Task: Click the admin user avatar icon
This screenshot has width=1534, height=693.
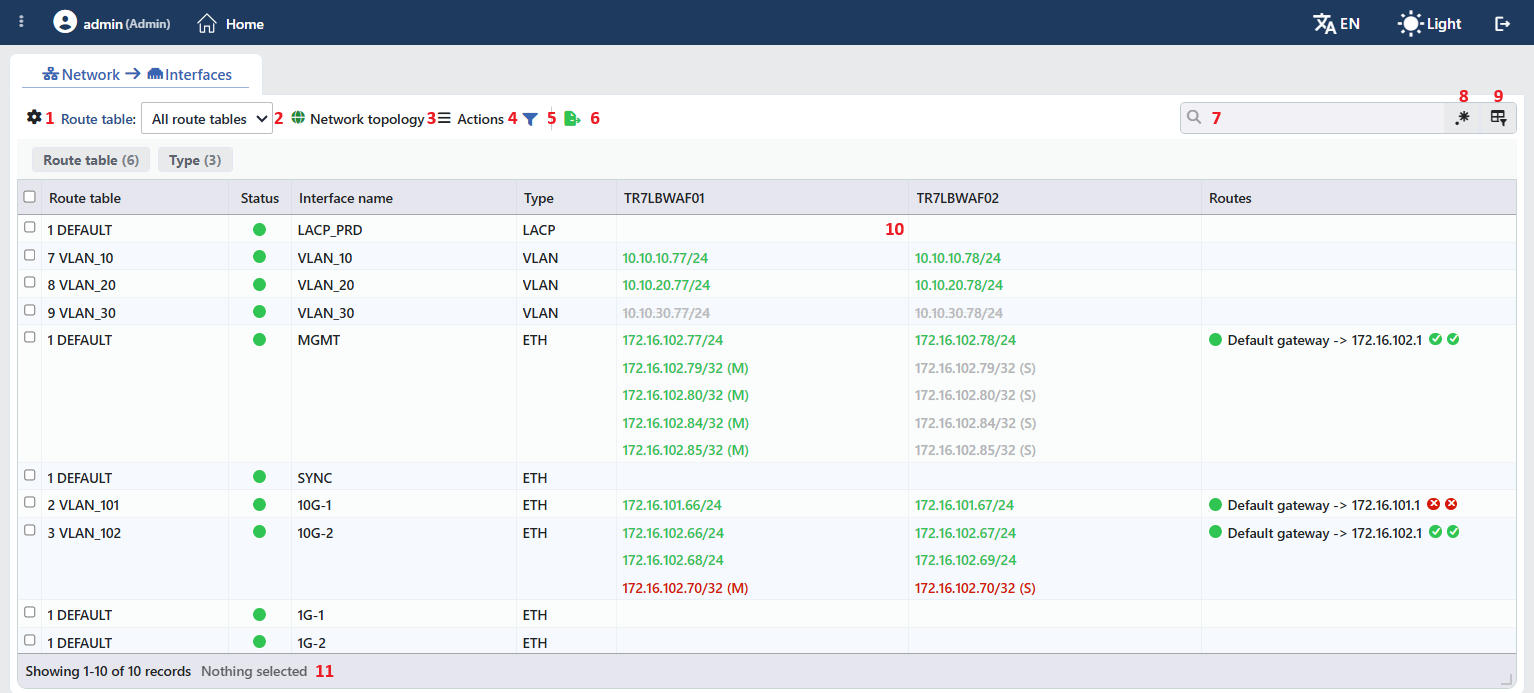Action: click(65, 22)
